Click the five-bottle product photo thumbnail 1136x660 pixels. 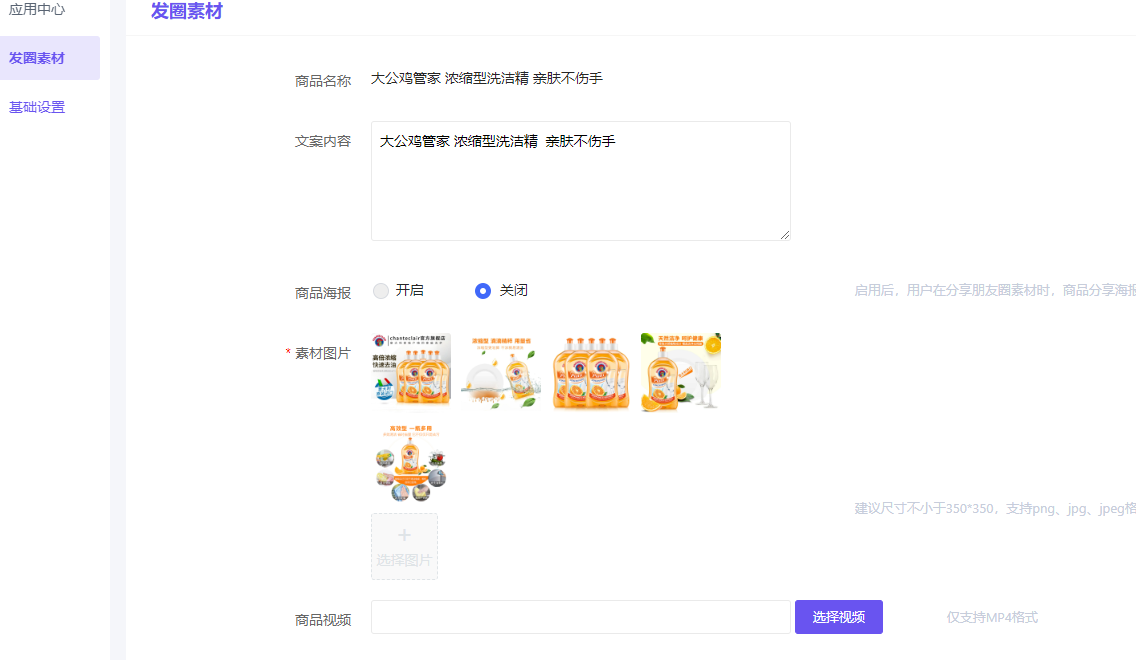591,371
